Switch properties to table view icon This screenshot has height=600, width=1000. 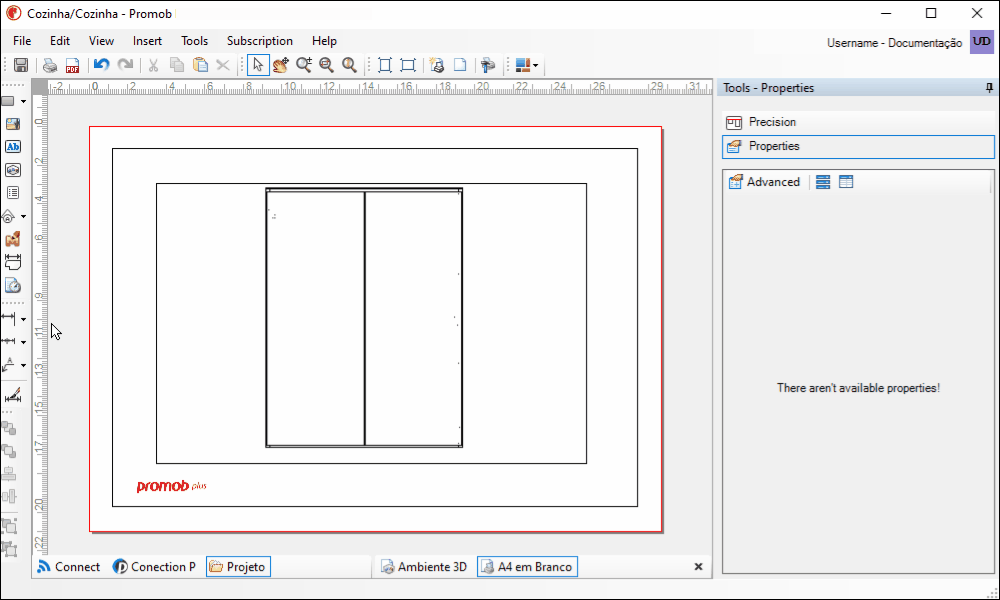coord(846,182)
